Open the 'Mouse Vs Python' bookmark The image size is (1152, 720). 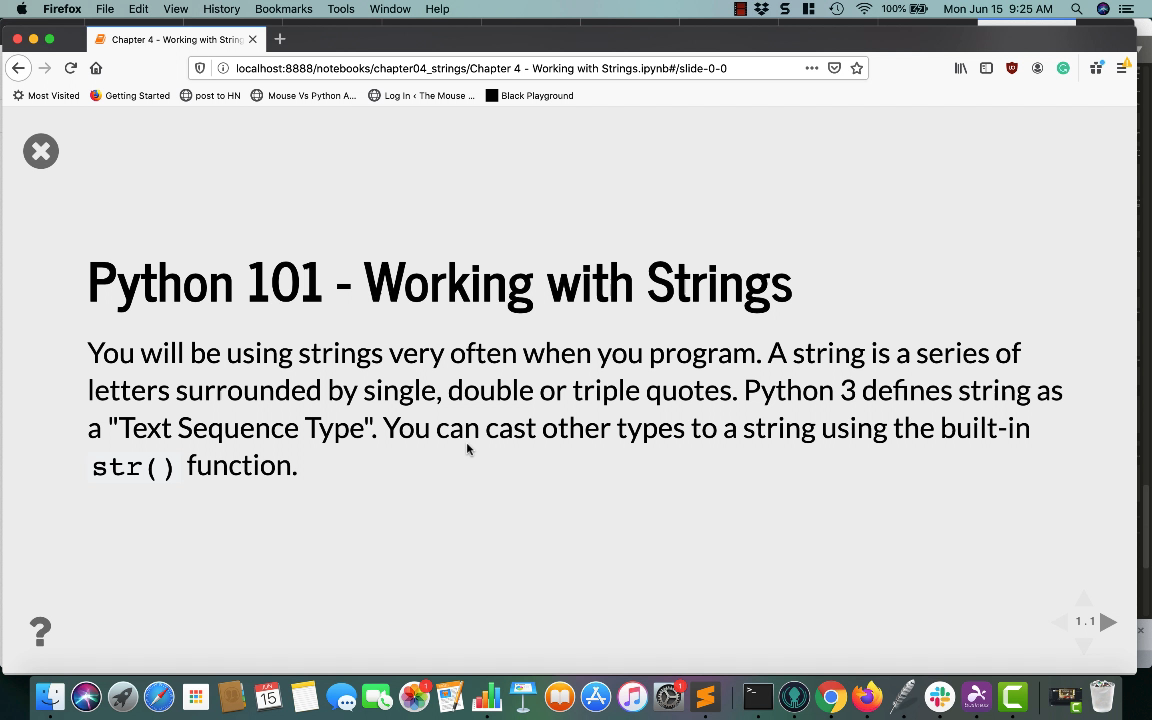[x=303, y=96]
